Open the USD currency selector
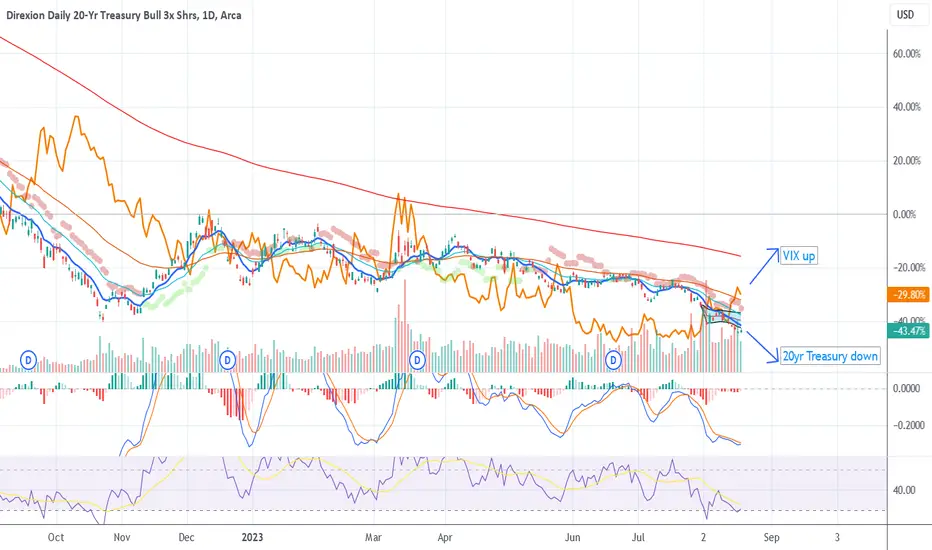The width and height of the screenshot is (932, 550). coord(905,14)
